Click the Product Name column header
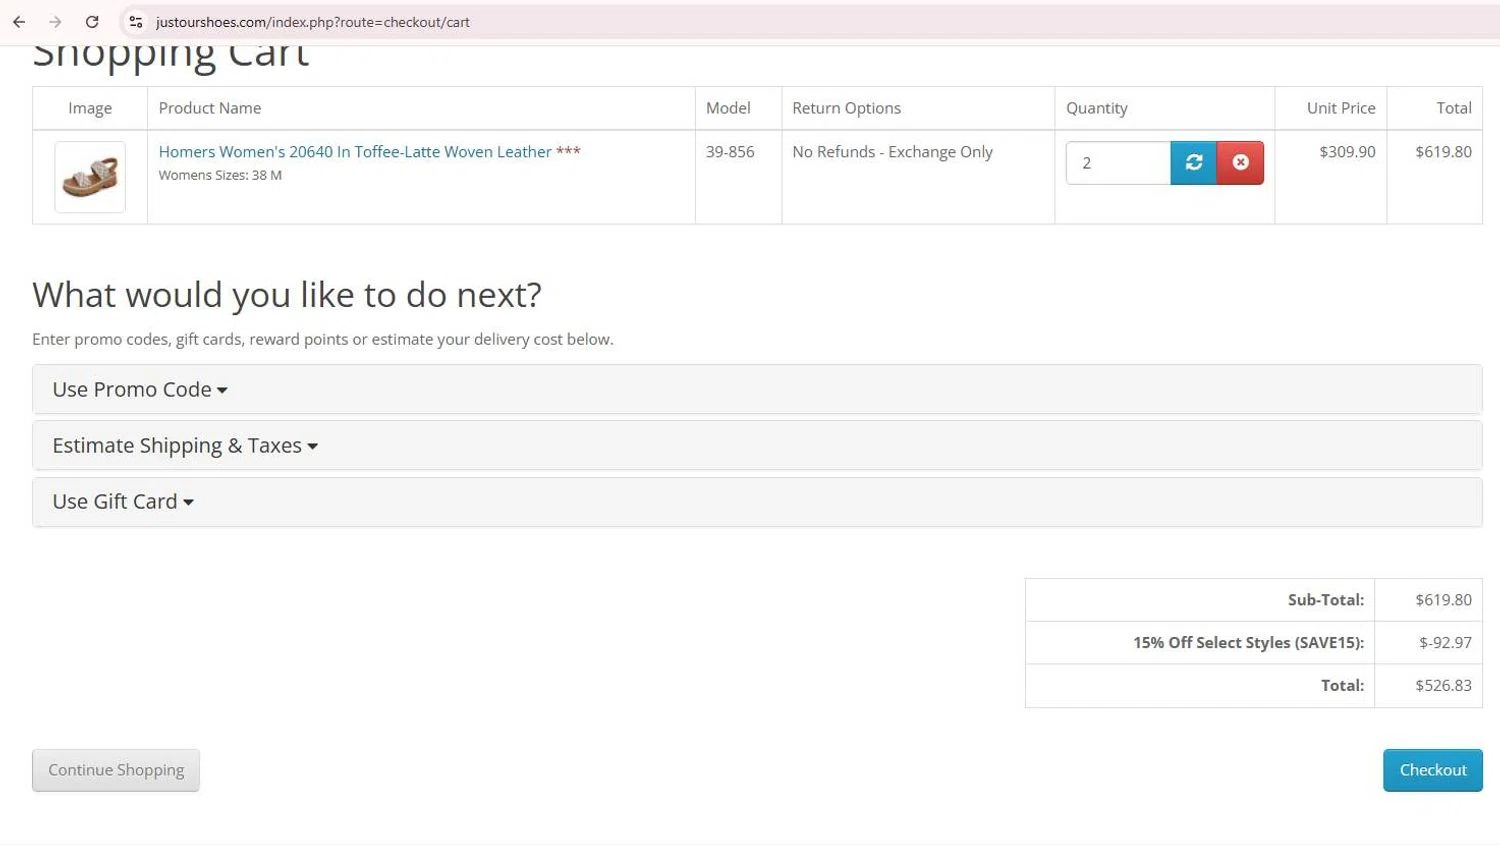The height and width of the screenshot is (845, 1500). [210, 108]
